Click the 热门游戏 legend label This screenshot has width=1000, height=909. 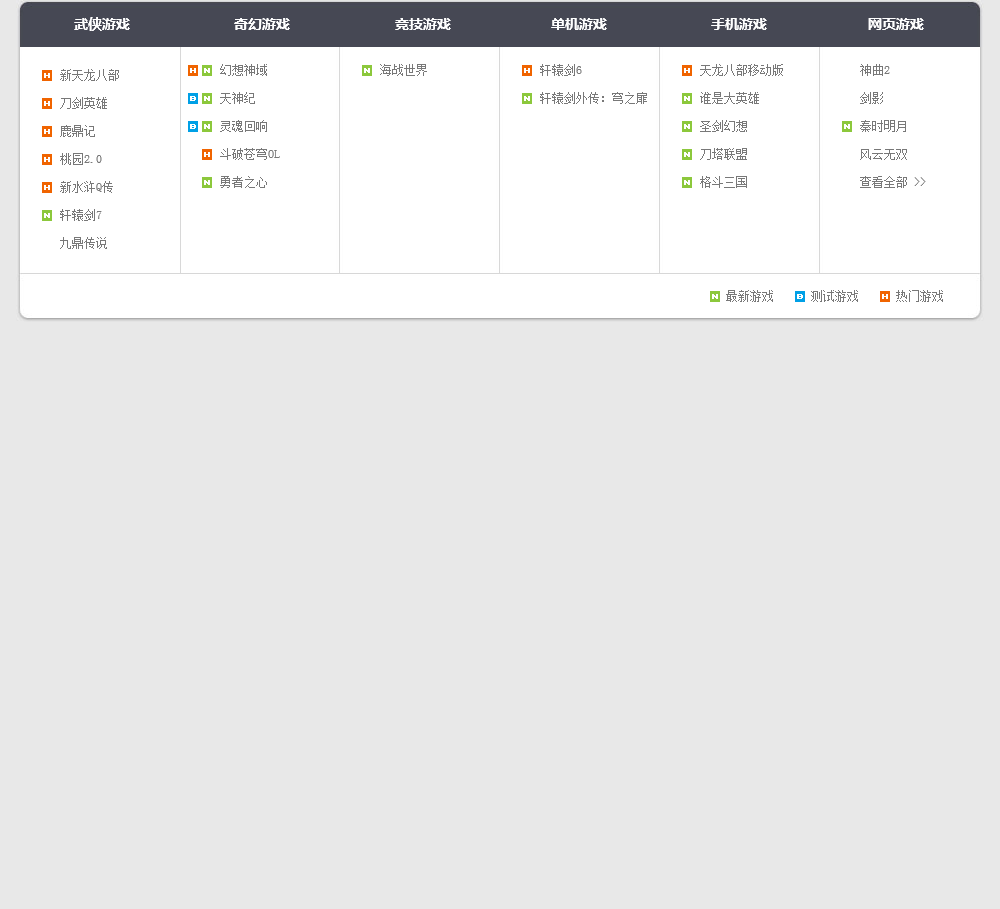click(919, 297)
